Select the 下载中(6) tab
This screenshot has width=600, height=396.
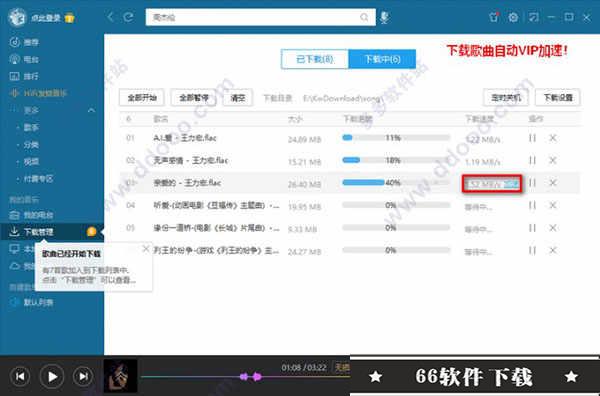click(382, 59)
